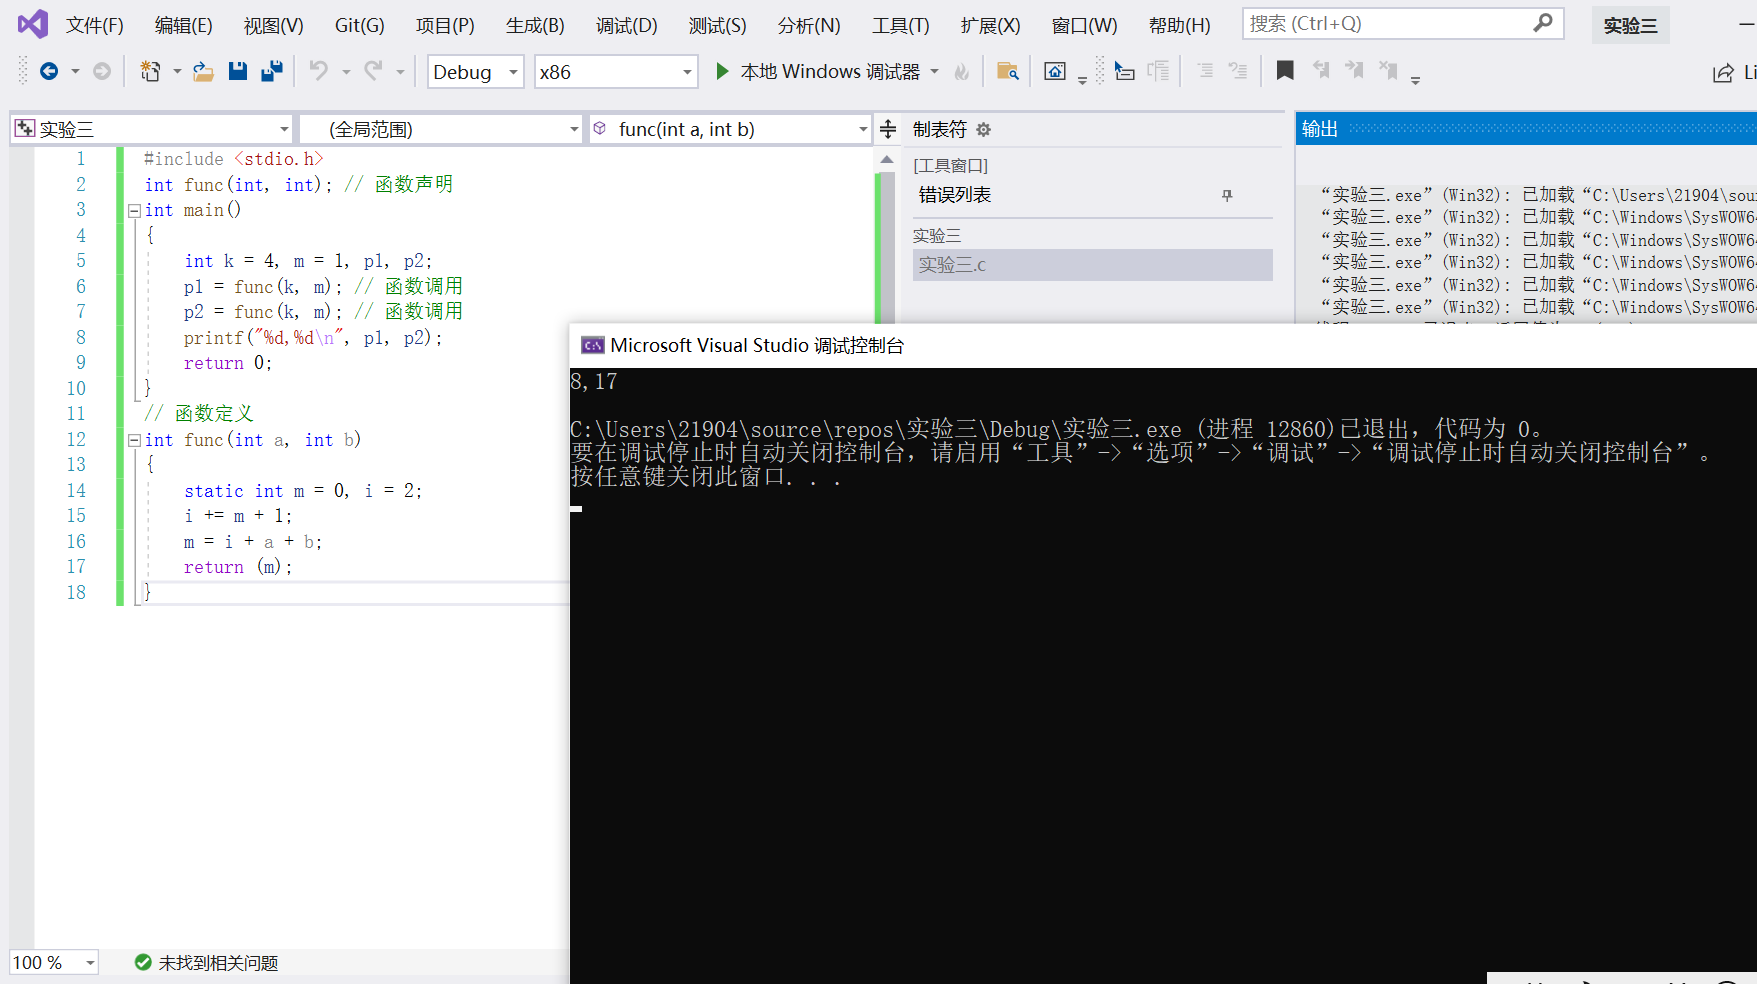Click the Visual Studio logo icon
1757x984 pixels.
click(33, 24)
